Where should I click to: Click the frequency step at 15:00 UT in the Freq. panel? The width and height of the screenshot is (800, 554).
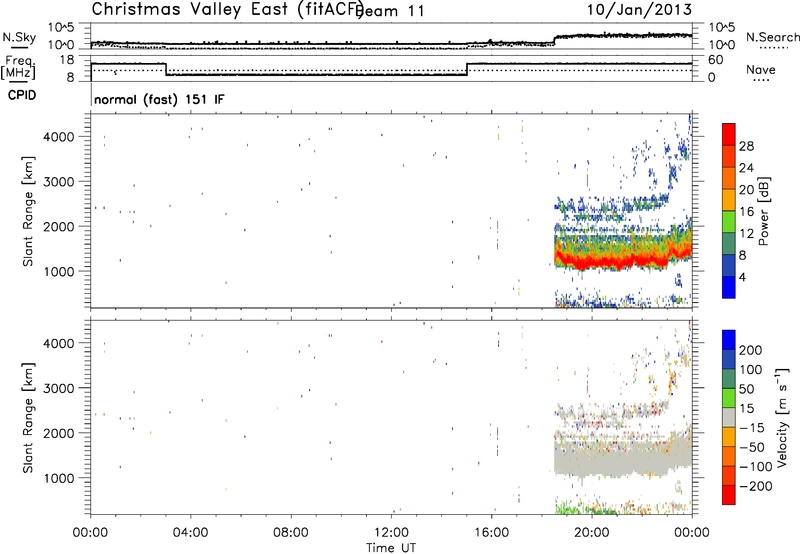[x=467, y=69]
